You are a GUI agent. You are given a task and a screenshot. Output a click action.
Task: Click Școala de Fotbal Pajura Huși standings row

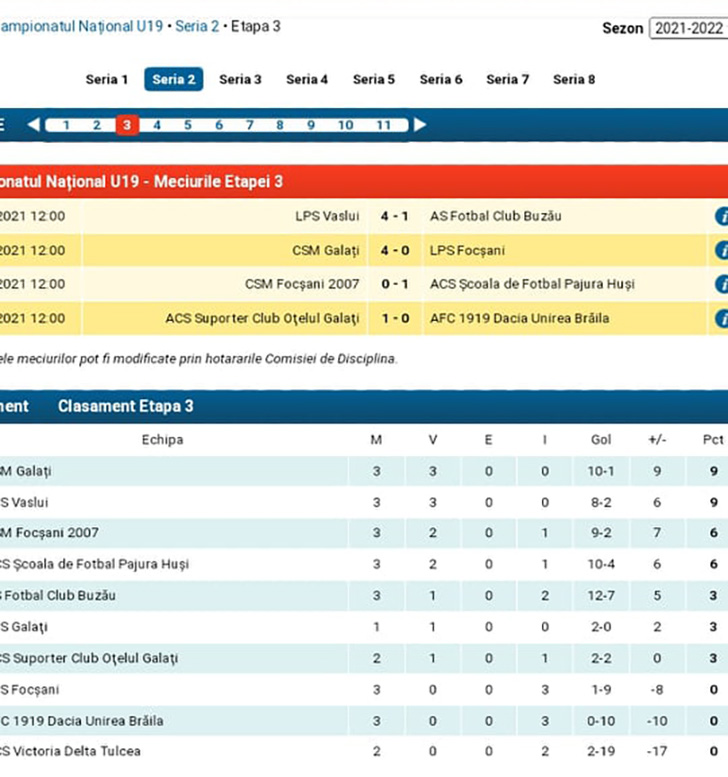(x=364, y=564)
